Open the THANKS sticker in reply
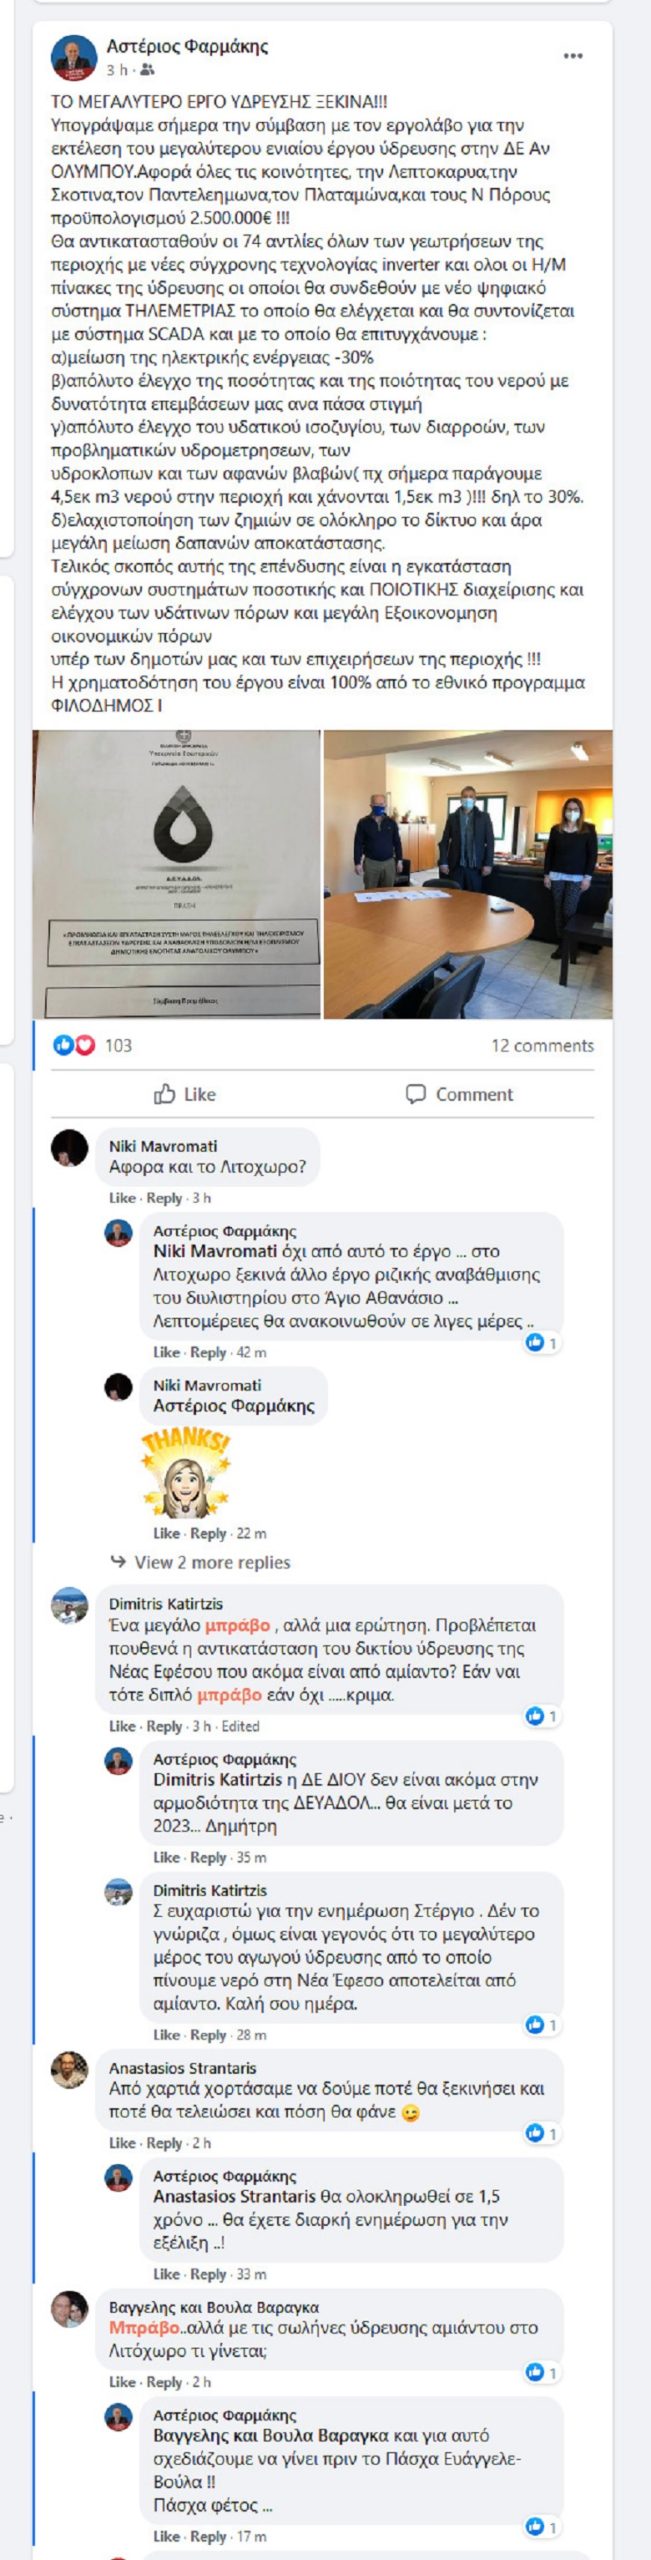Viewport: 651px width, 2560px height. pos(186,1474)
